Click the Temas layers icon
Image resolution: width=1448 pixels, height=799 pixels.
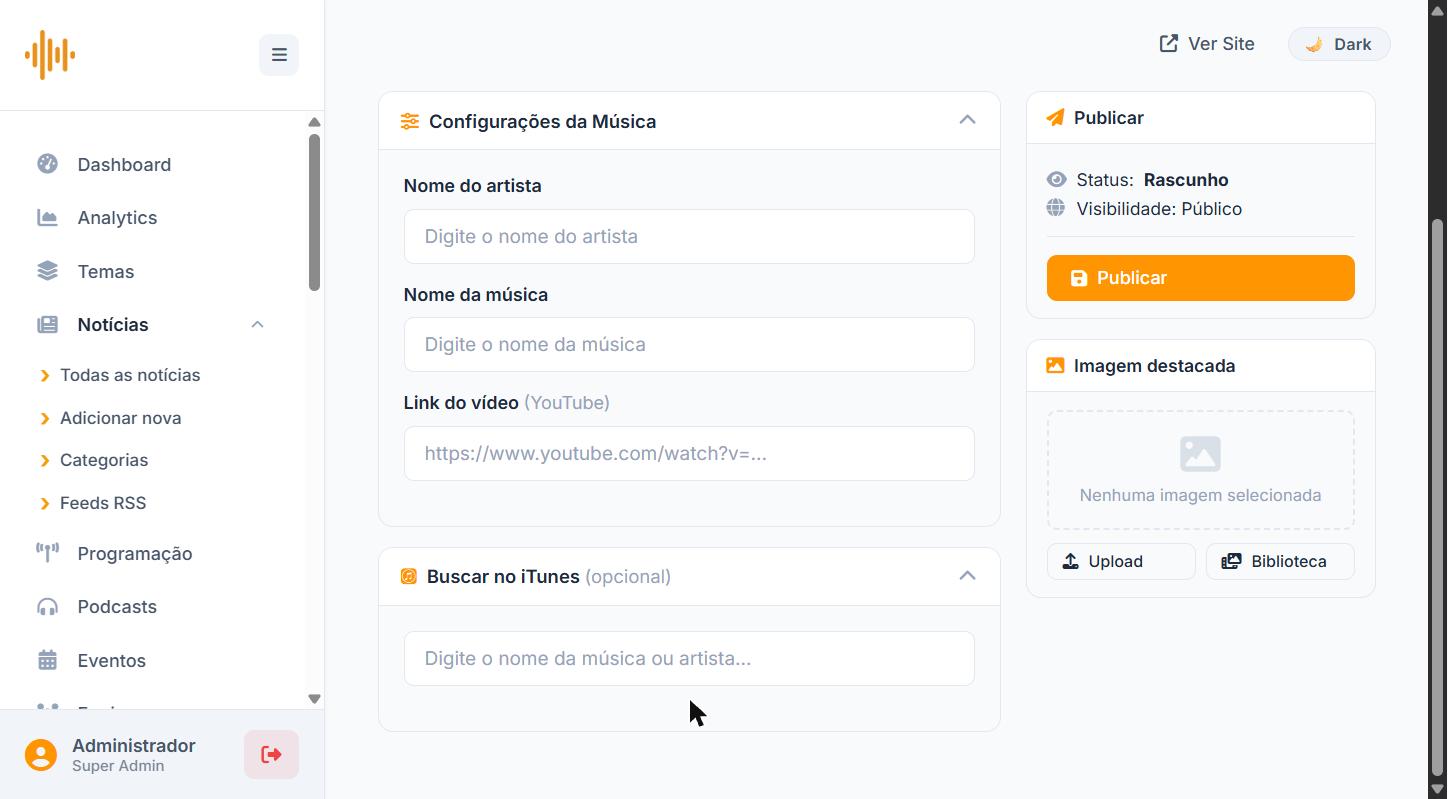tap(47, 271)
